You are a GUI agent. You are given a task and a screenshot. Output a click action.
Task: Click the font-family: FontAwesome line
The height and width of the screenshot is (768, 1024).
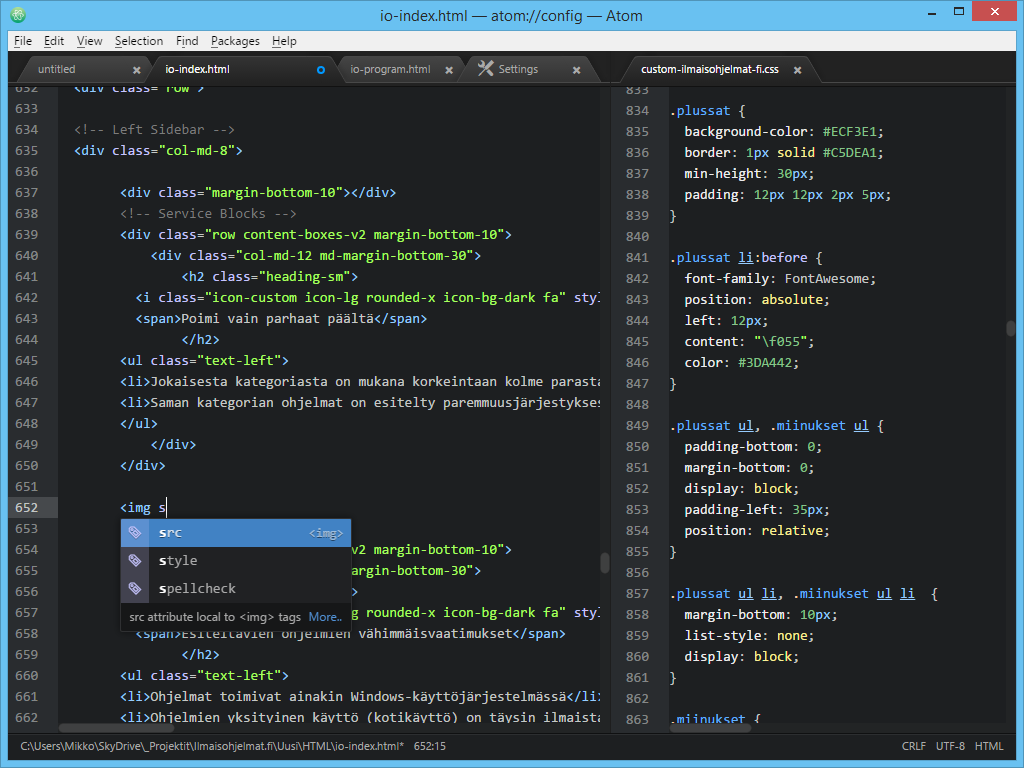point(780,278)
